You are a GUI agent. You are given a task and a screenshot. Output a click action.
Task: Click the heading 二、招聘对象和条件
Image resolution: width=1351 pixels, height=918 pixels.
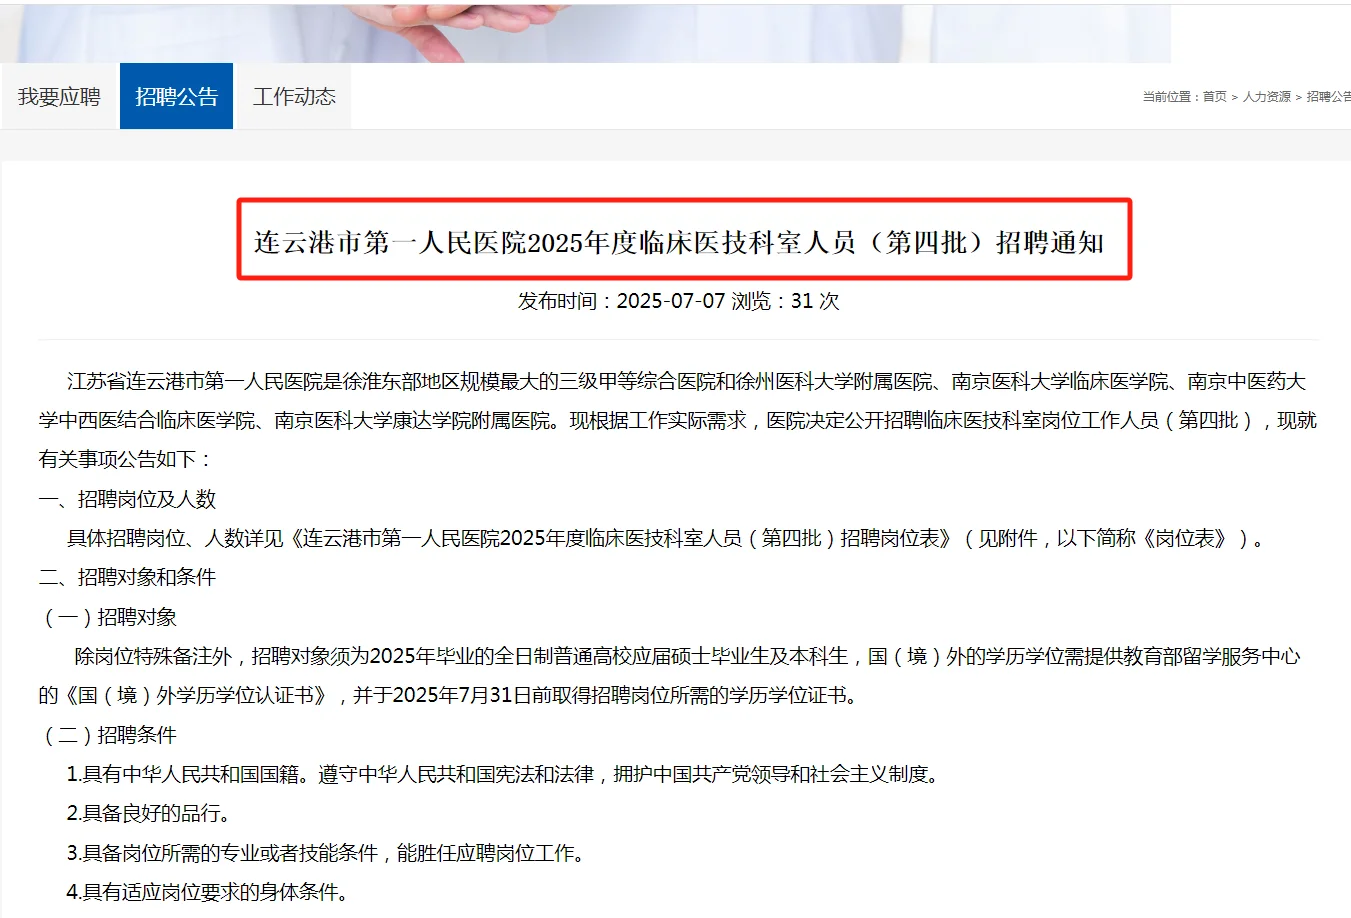127,577
